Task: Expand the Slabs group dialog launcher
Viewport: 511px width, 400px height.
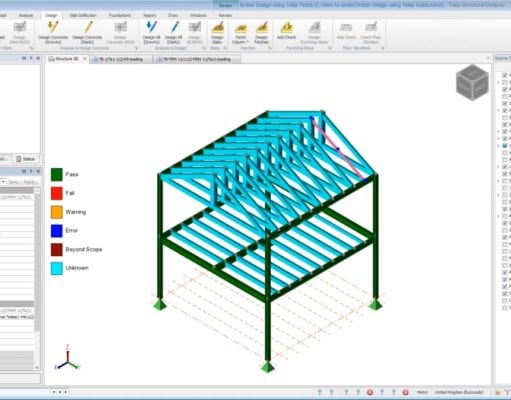Action: tap(225, 48)
